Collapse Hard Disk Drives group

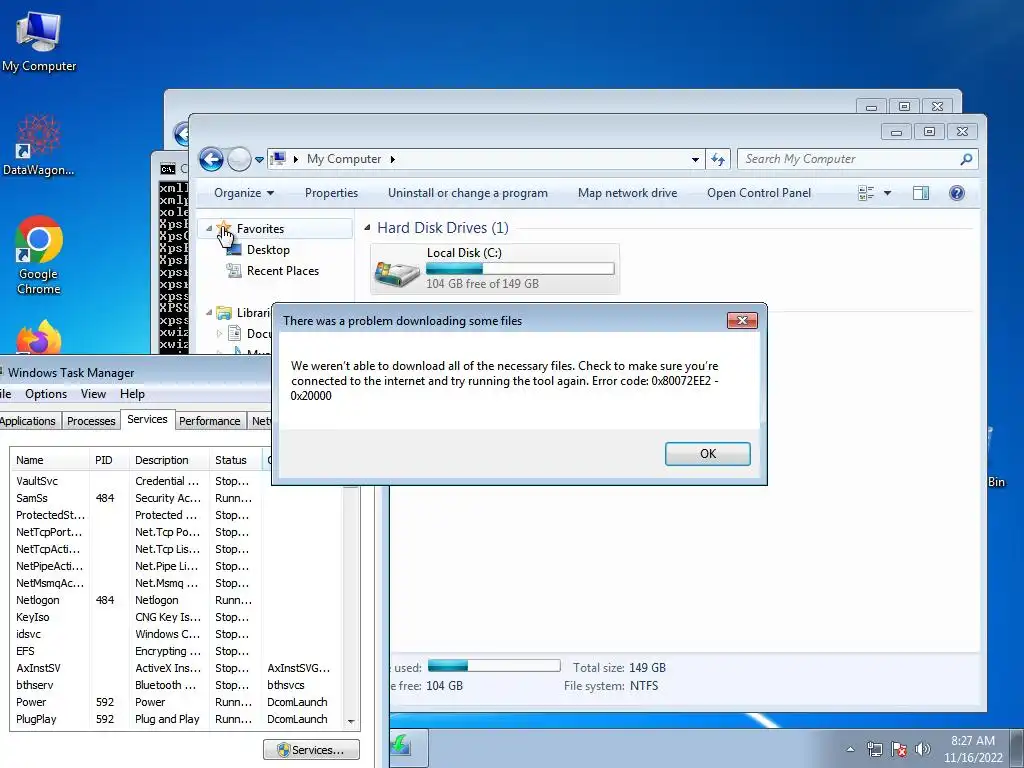click(367, 227)
